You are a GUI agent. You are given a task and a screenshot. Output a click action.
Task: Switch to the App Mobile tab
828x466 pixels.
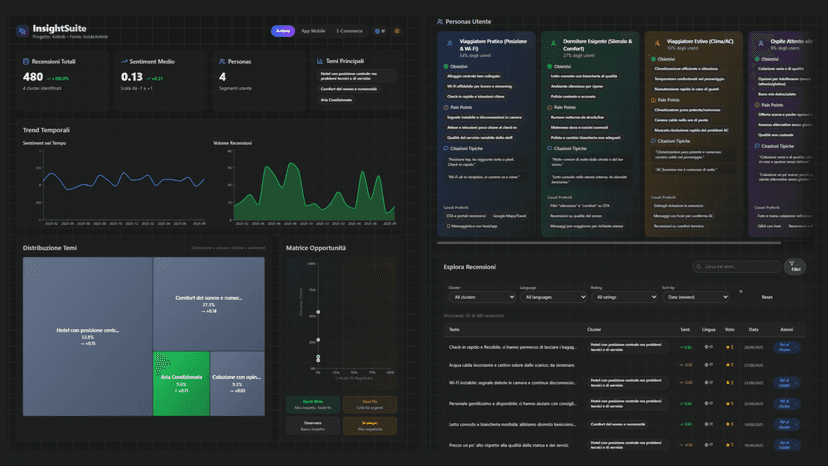(313, 31)
